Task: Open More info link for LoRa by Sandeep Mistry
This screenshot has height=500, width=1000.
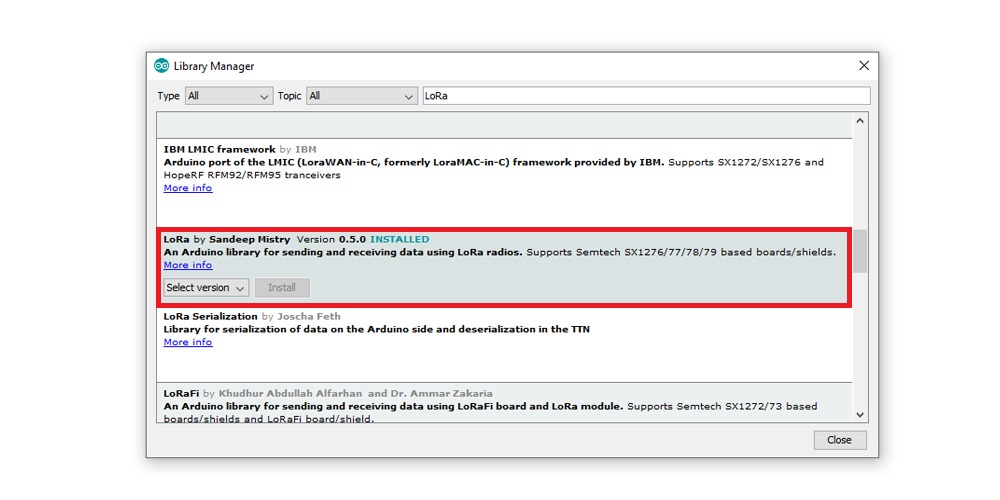Action: coord(188,265)
